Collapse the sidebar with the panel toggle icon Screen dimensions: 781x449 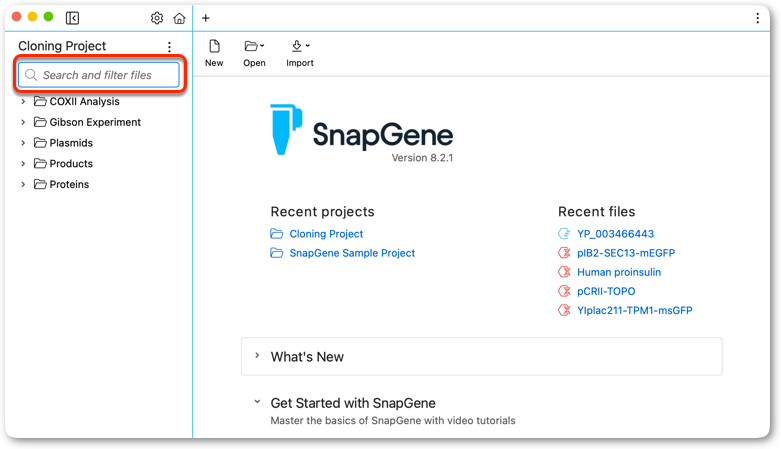click(x=72, y=18)
